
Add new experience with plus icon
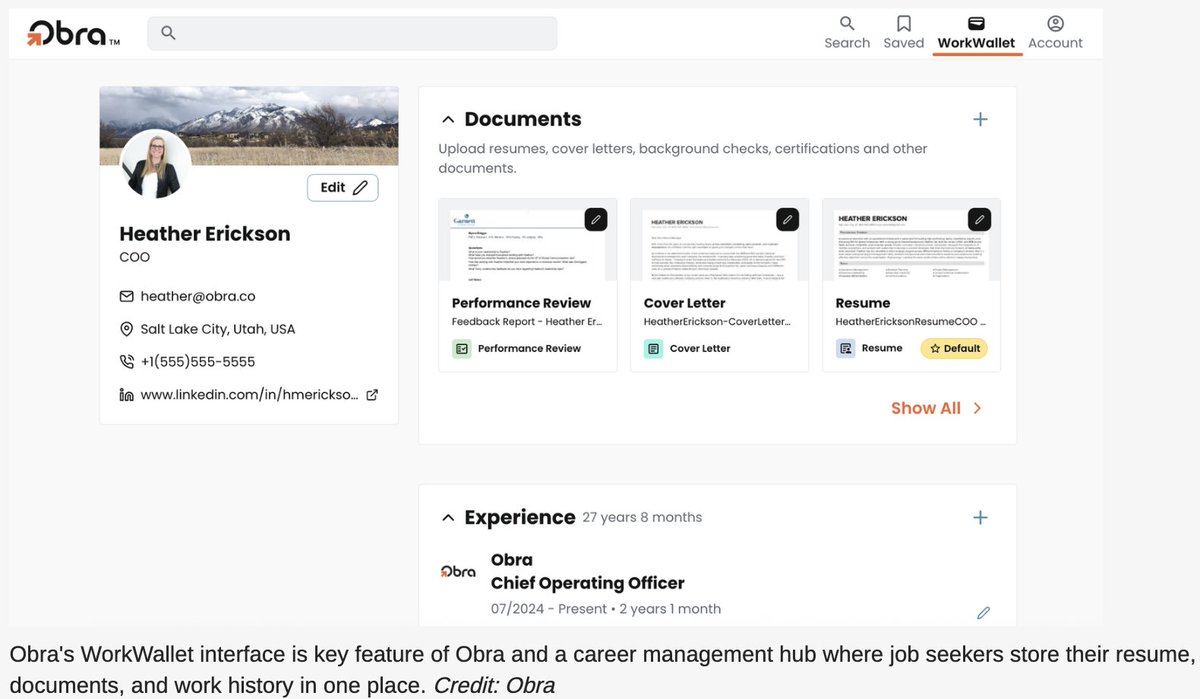click(x=980, y=518)
